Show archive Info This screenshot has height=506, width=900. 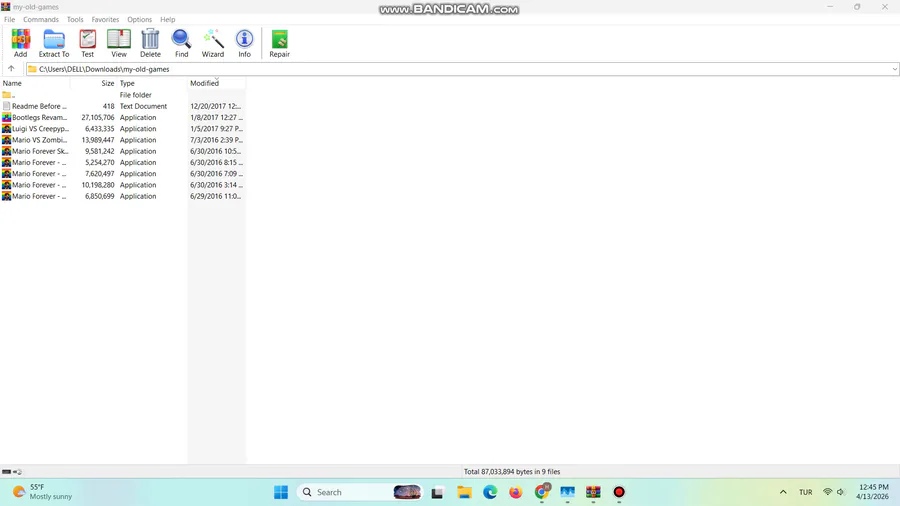coord(245,43)
